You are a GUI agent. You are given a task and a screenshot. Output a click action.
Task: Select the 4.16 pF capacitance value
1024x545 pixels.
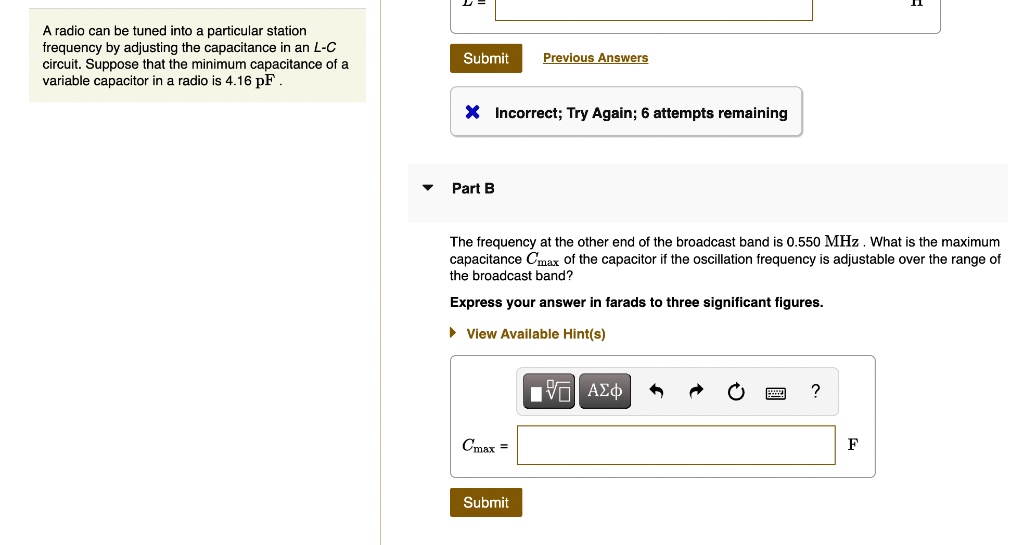(250, 81)
